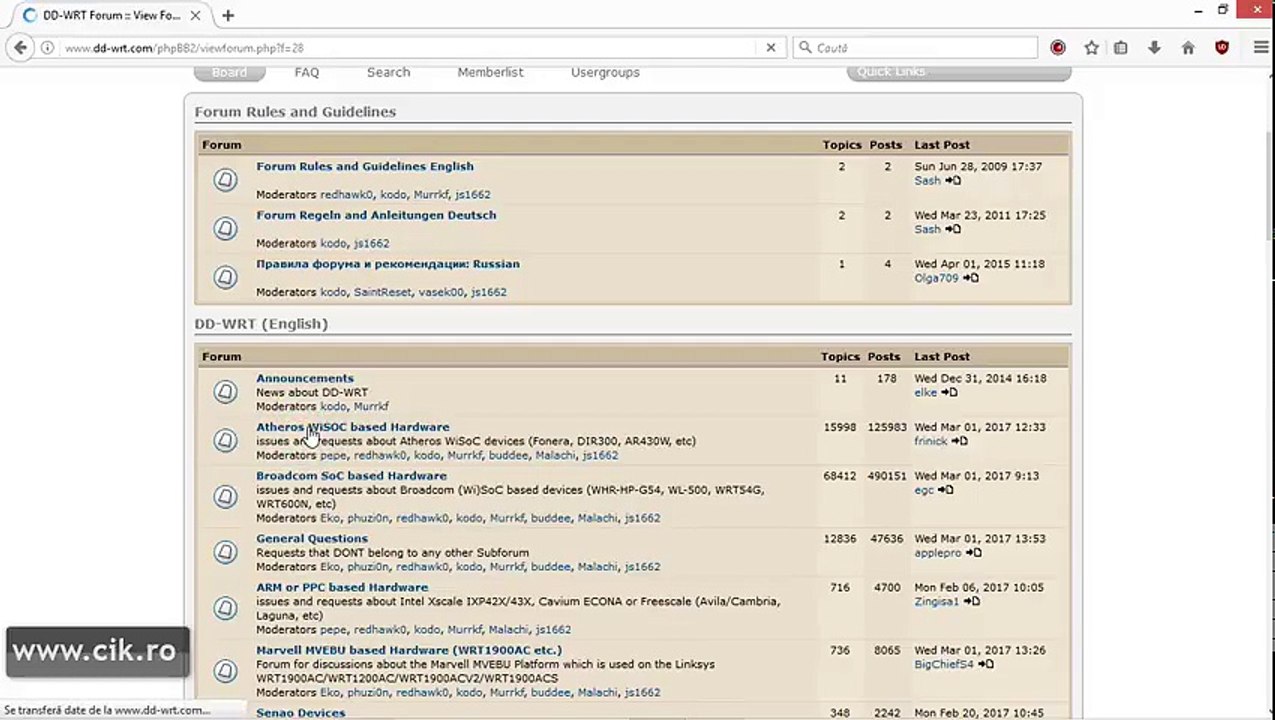
Task: Open user profile Zingisa1
Action: coord(936,601)
